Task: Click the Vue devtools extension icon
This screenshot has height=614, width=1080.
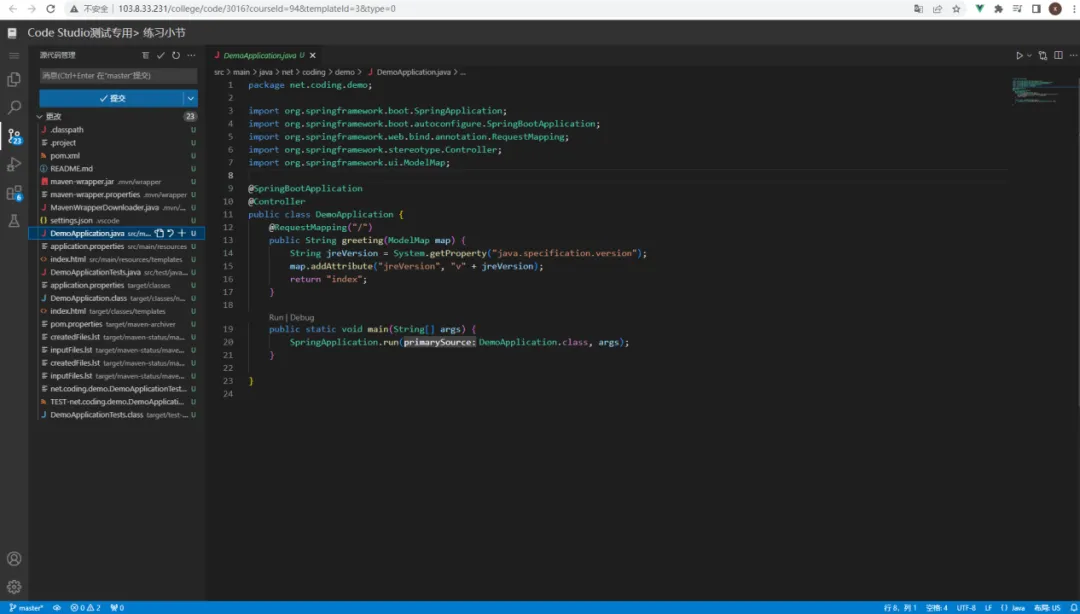Action: (979, 9)
